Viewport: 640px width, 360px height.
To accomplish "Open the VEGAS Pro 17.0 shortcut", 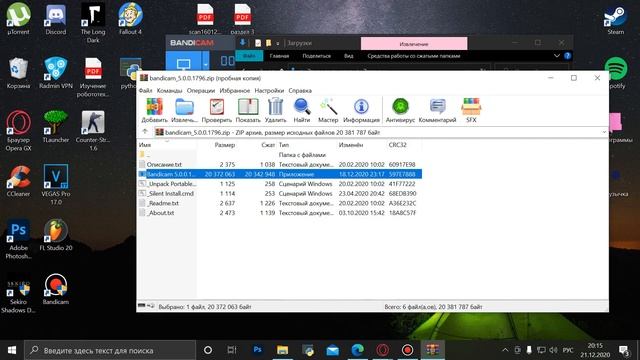I will 56,184.
